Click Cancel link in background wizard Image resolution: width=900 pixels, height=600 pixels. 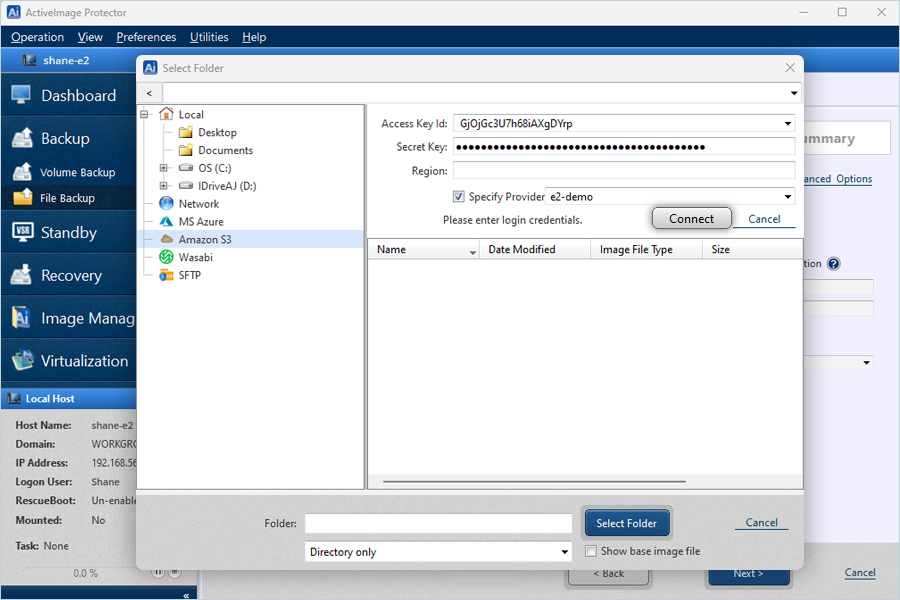click(860, 572)
